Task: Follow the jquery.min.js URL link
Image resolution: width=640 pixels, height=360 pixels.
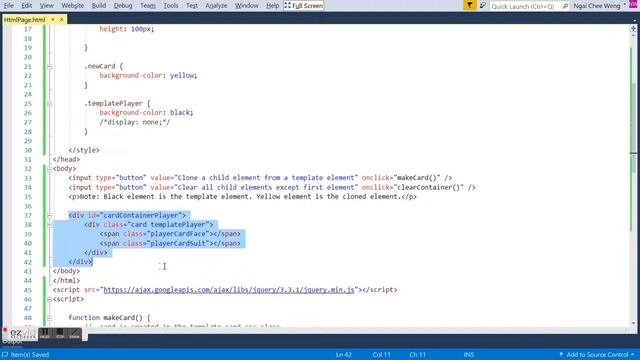Action: click(x=229, y=290)
